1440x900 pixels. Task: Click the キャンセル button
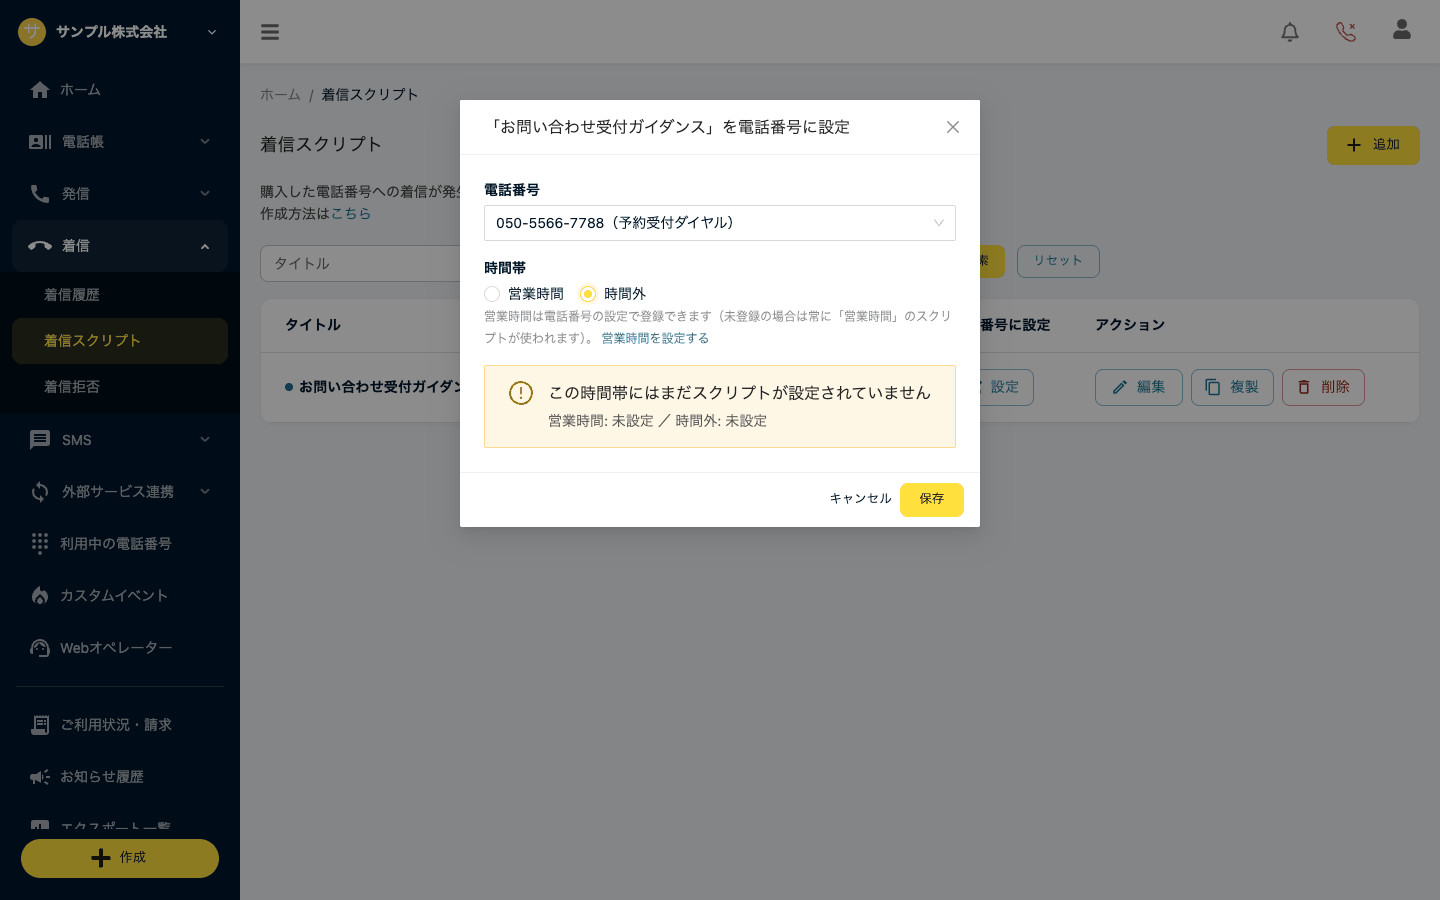(x=860, y=499)
